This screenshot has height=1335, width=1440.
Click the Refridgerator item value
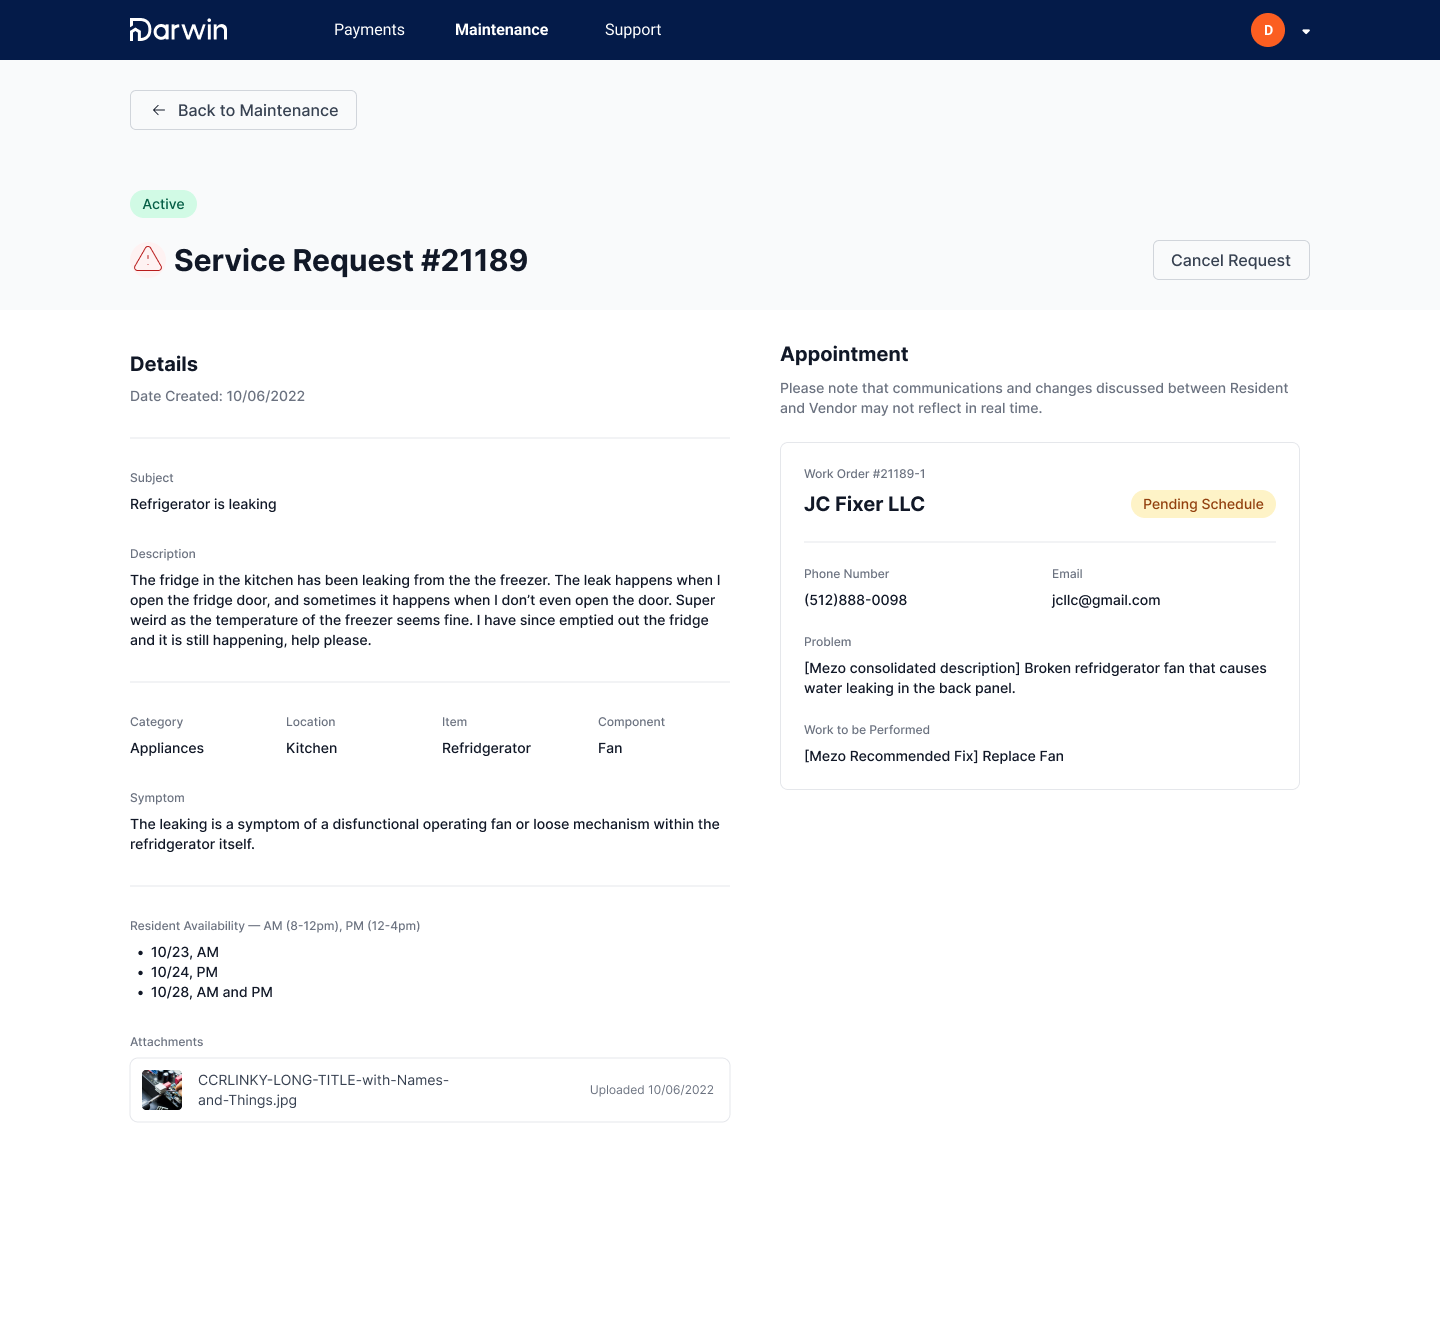[486, 748]
